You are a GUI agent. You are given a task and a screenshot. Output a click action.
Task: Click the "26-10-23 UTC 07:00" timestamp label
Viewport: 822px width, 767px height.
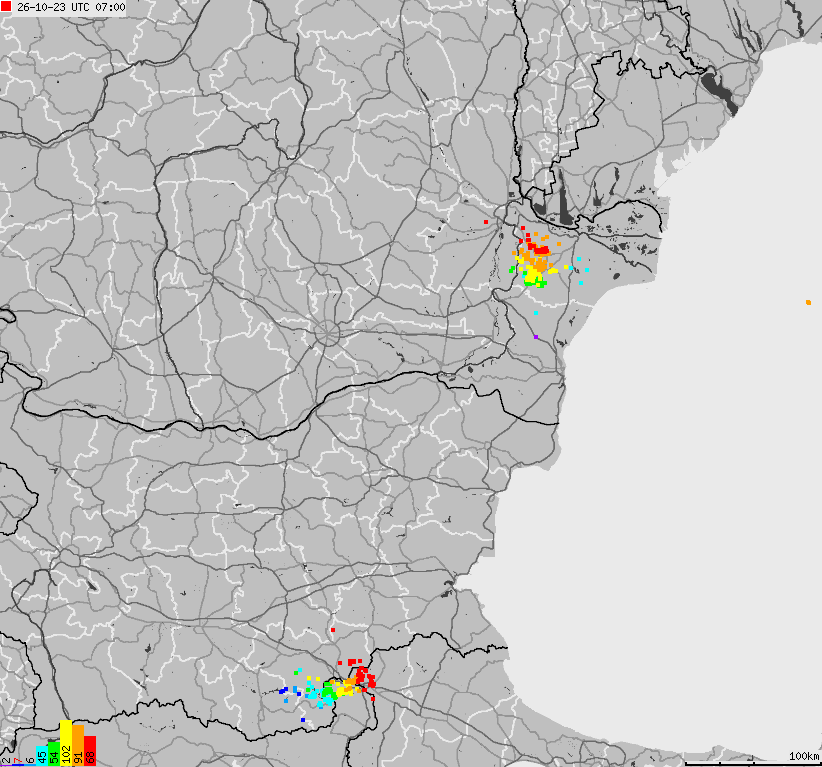(x=71, y=7)
